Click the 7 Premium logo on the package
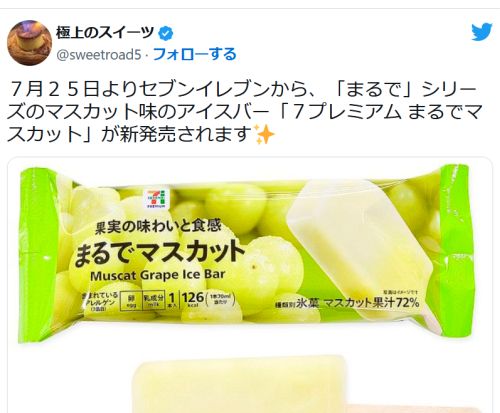Viewport: 500px width, 413px height. [x=157, y=199]
